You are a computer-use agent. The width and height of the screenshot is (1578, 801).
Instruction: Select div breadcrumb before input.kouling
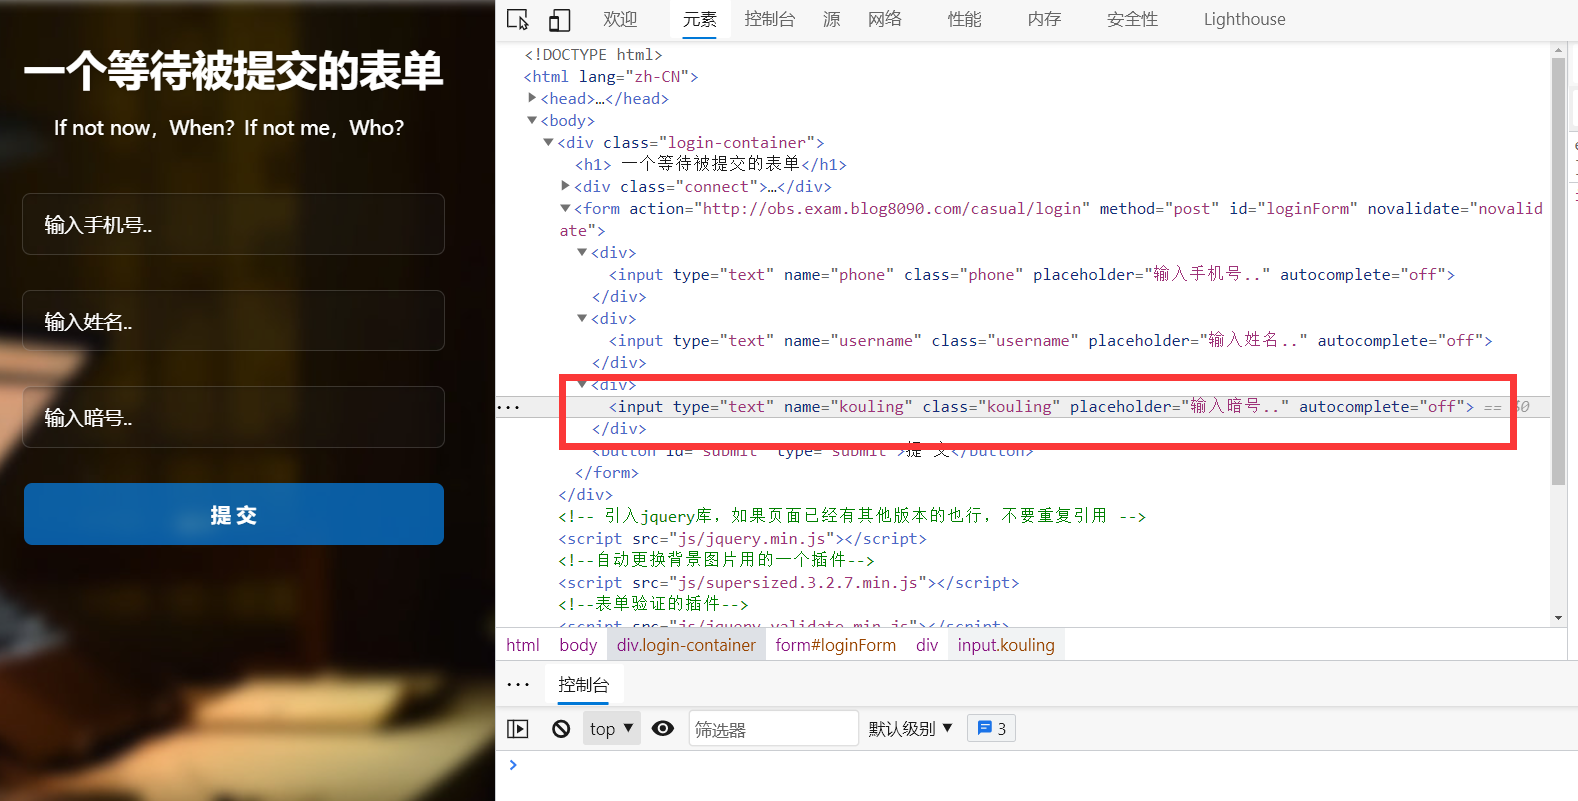tap(927, 645)
